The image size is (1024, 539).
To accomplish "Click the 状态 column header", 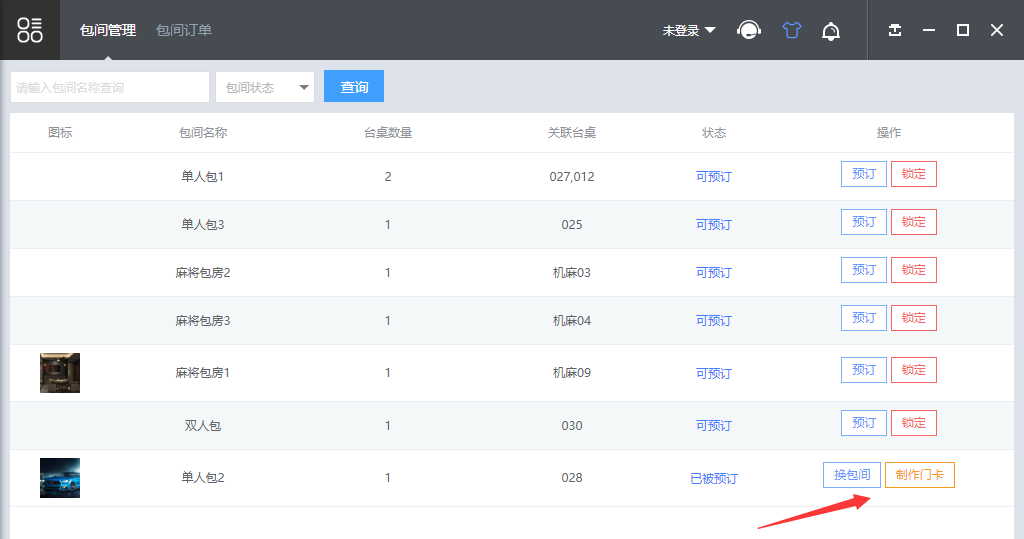I will coord(714,133).
